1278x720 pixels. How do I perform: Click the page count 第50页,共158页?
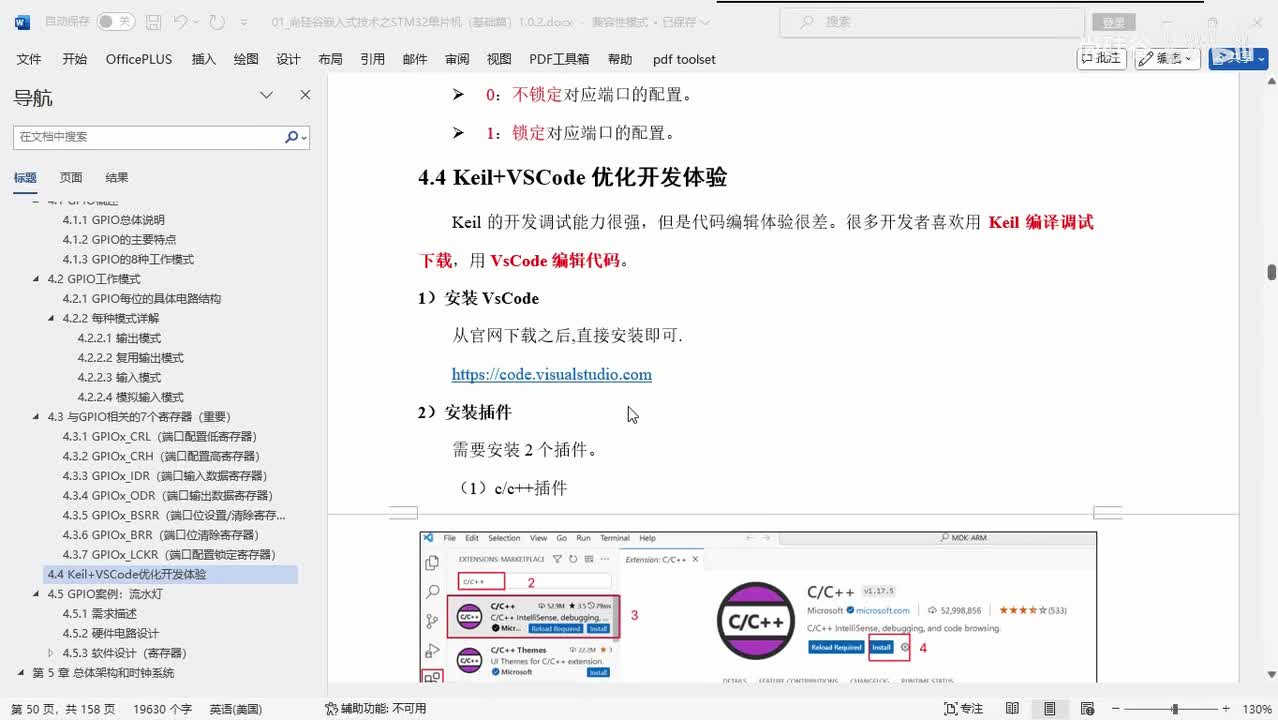(x=63, y=709)
